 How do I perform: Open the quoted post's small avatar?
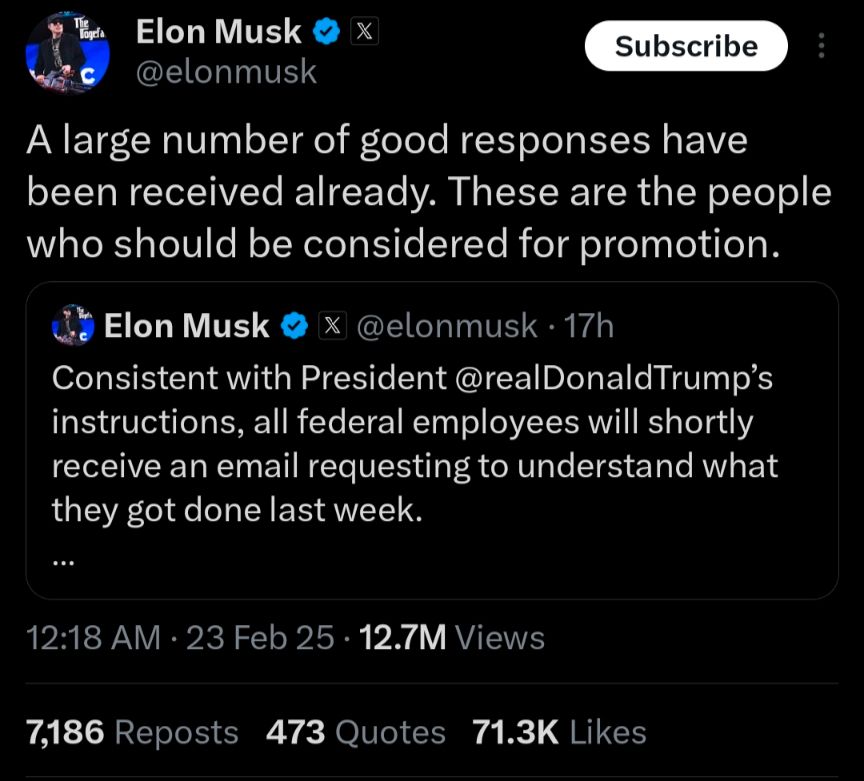click(73, 325)
